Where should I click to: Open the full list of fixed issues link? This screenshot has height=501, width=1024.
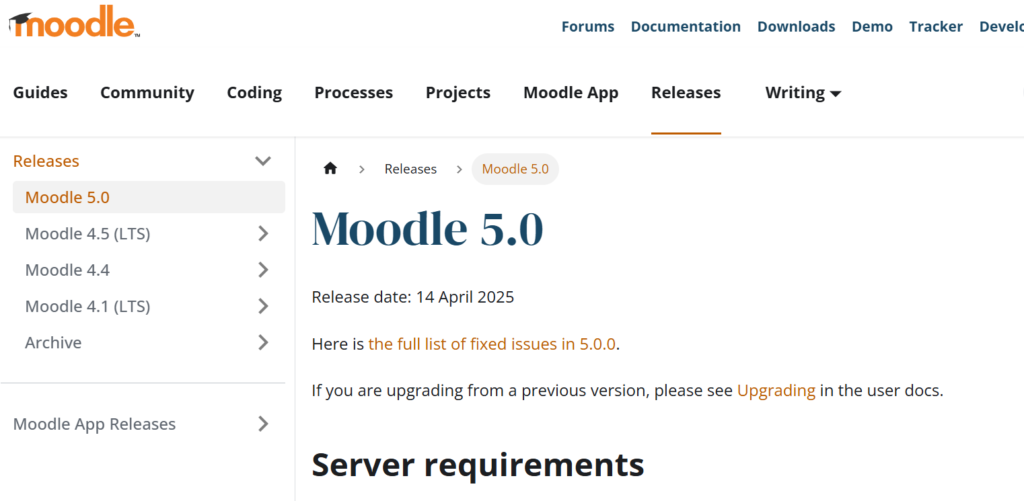[x=492, y=344]
